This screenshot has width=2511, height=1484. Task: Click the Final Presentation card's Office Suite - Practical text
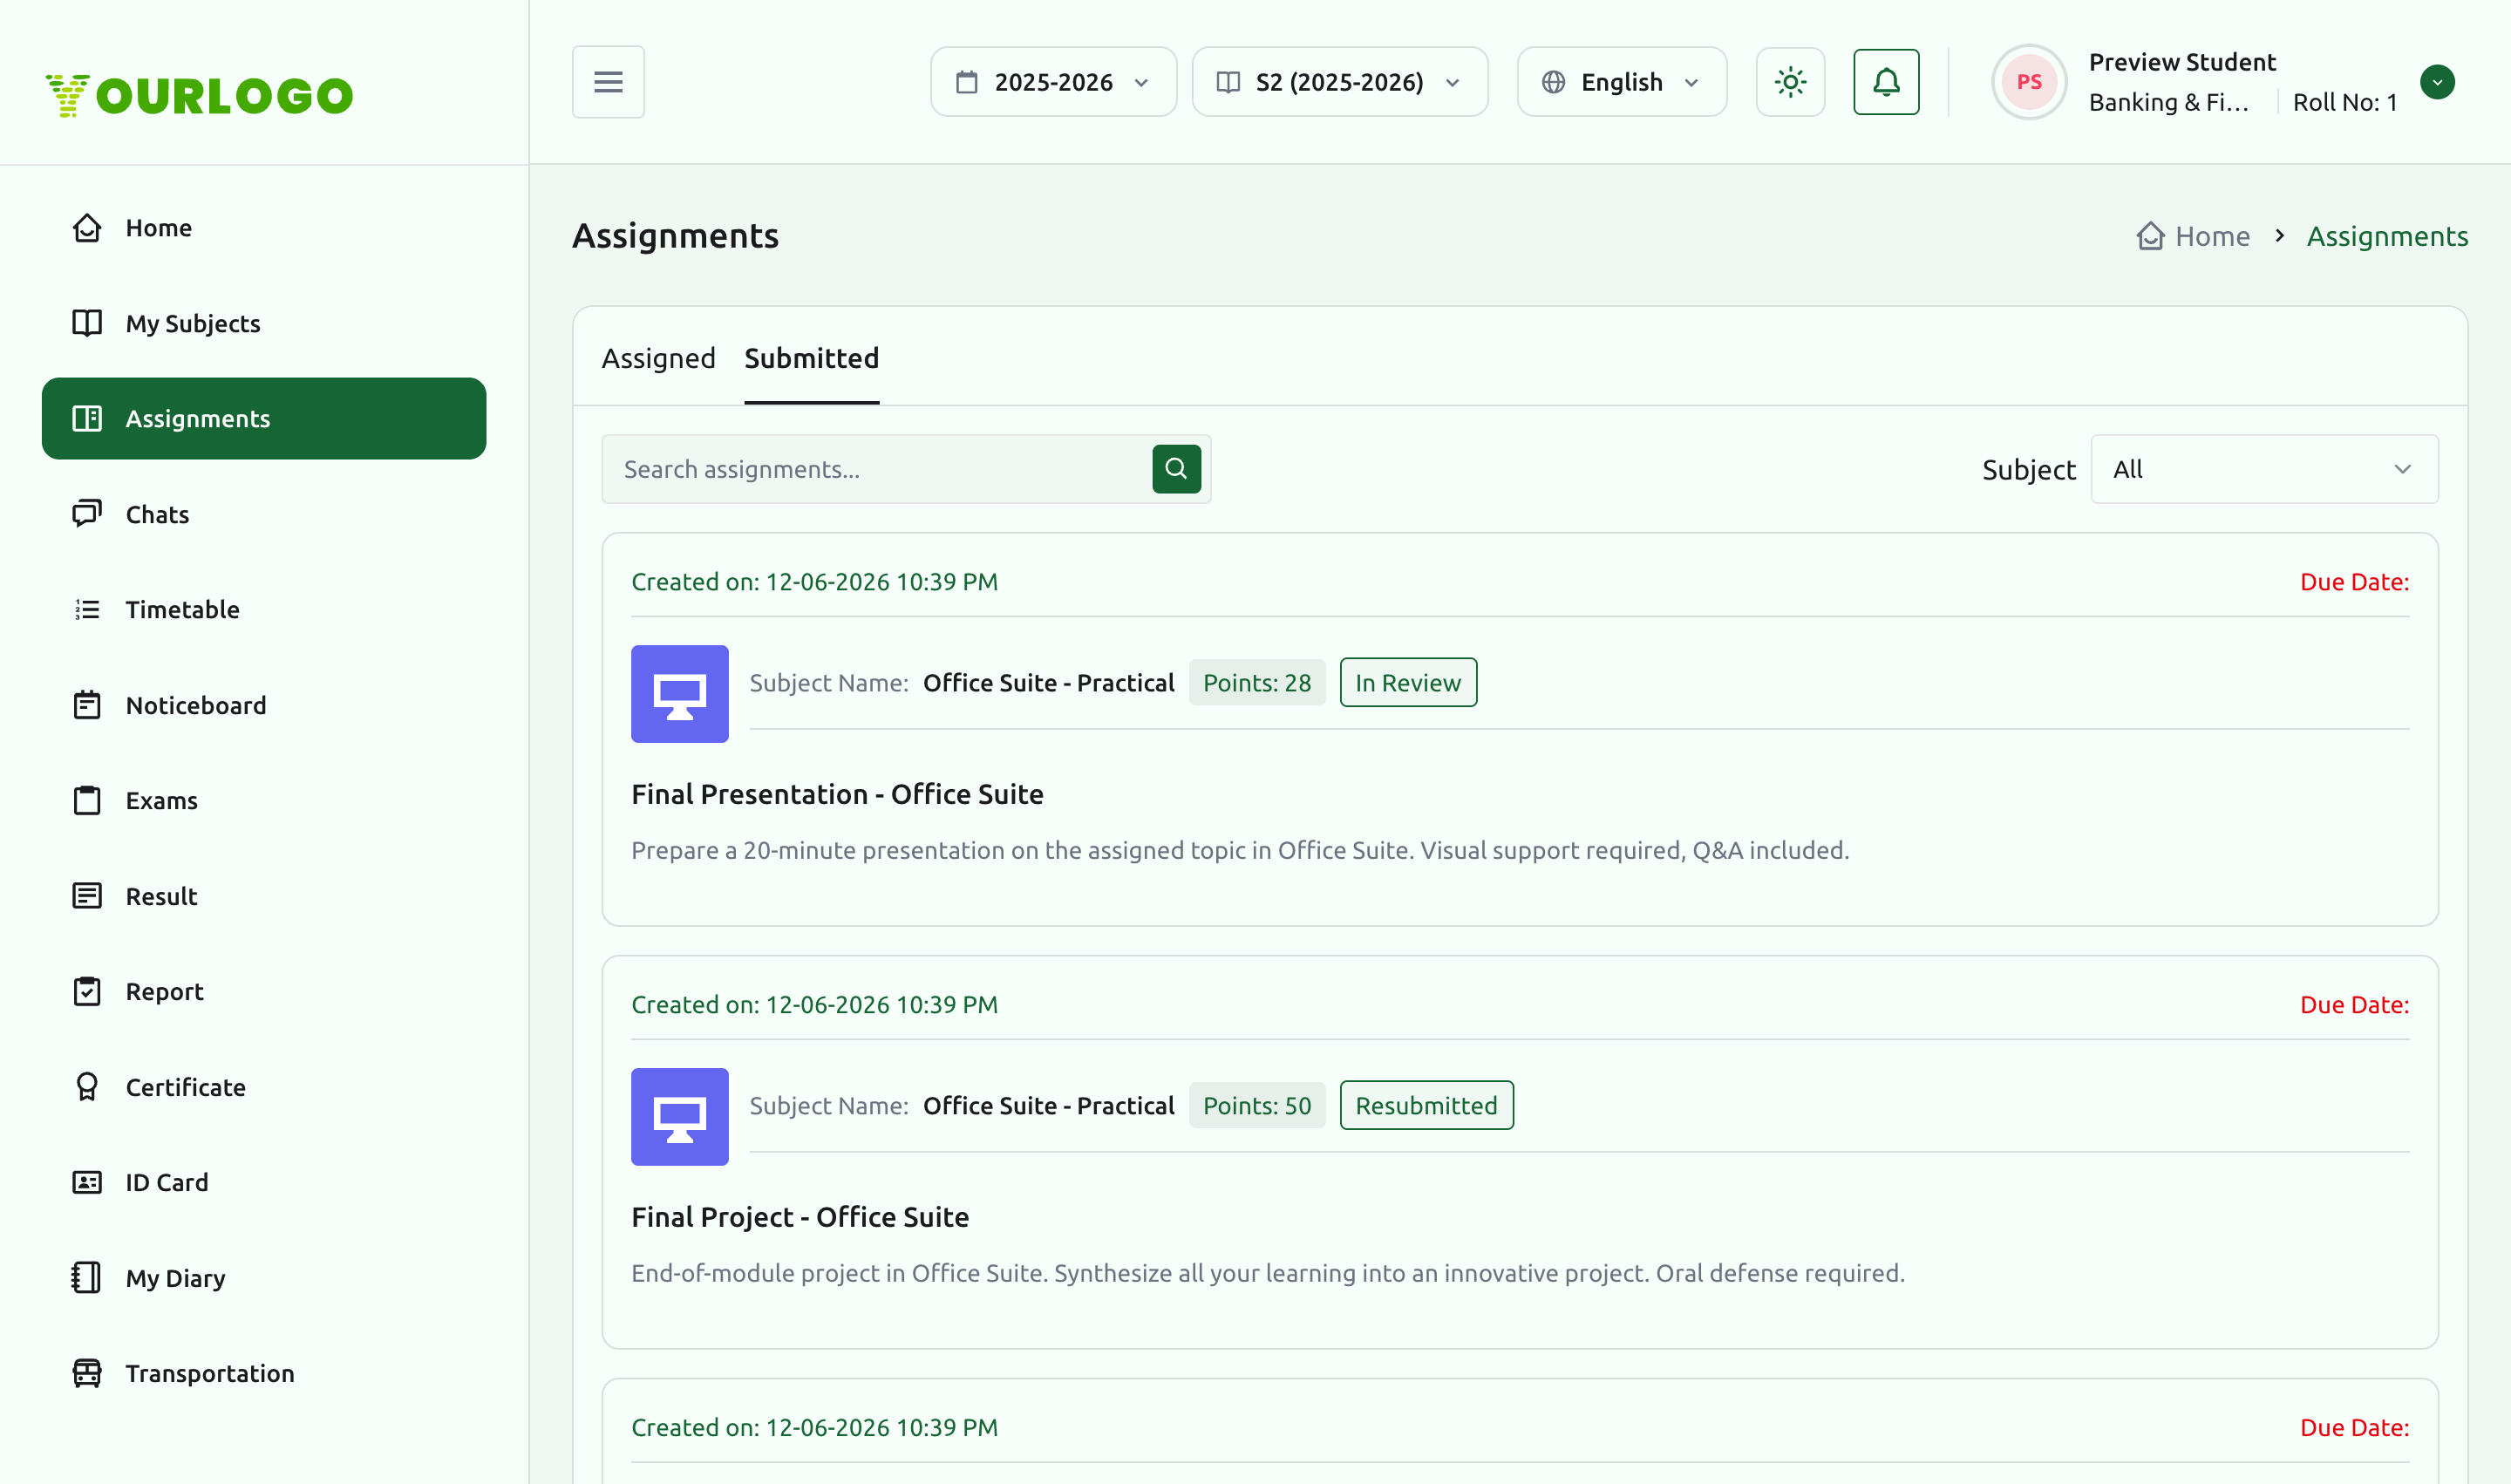click(1048, 682)
